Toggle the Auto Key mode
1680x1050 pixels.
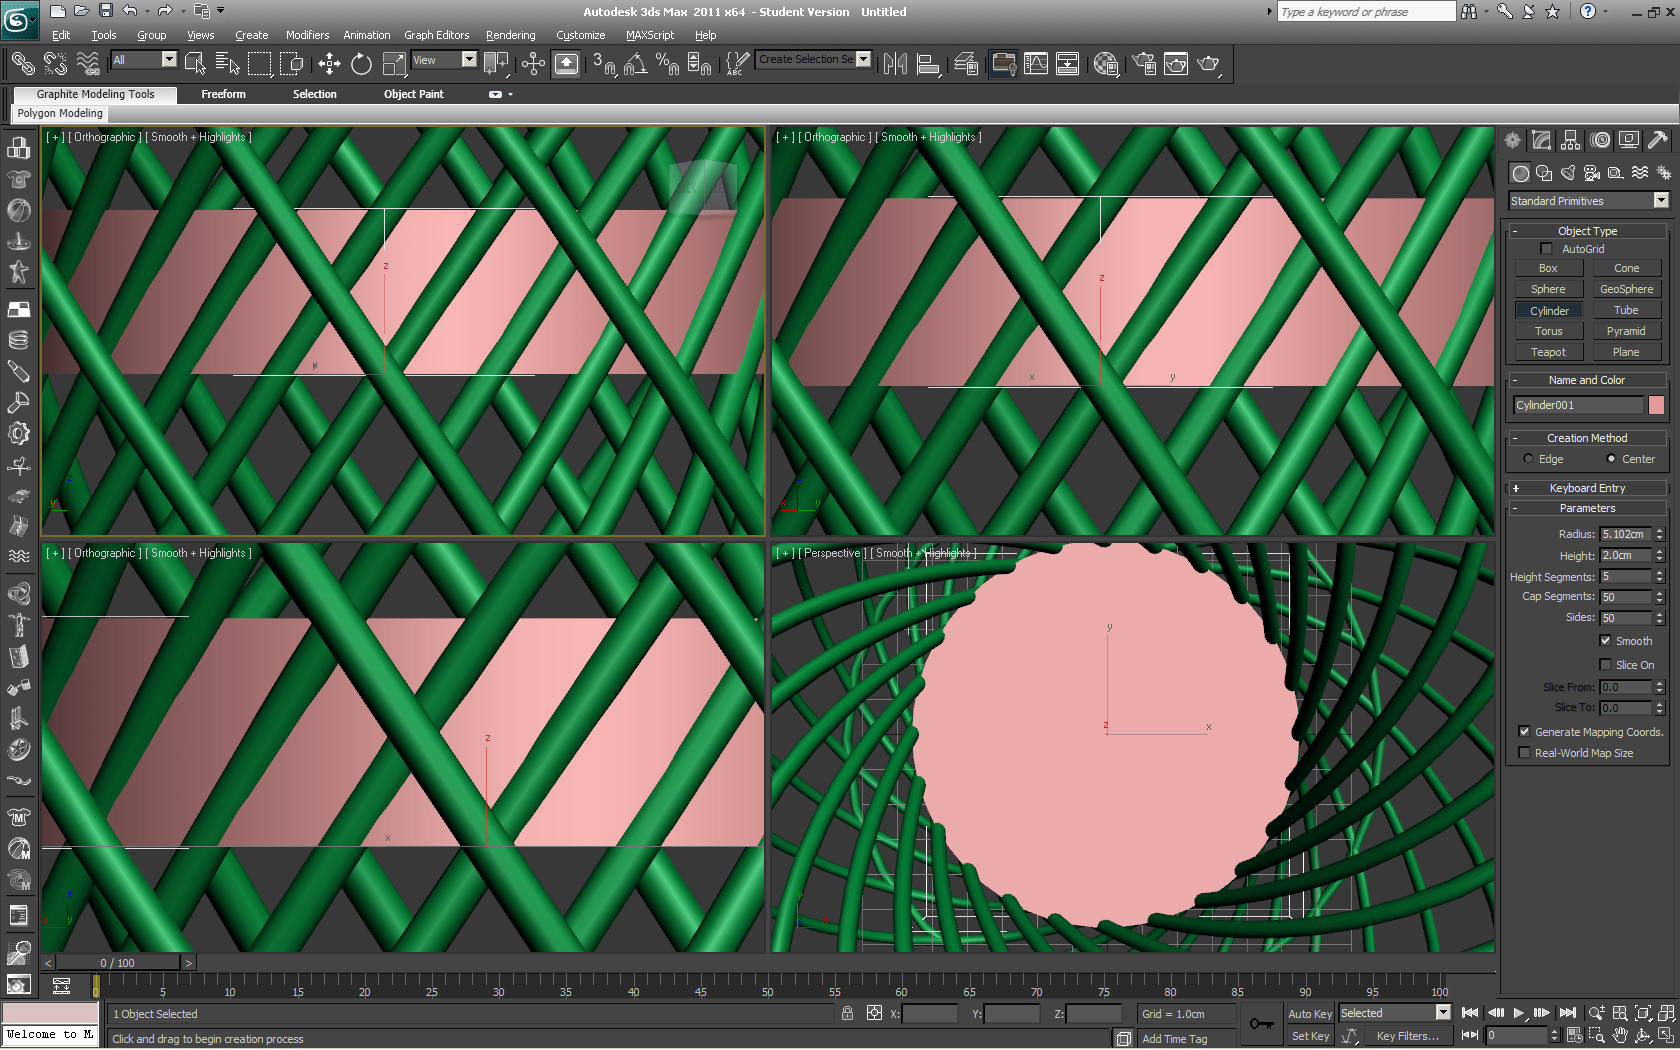tap(1309, 1014)
